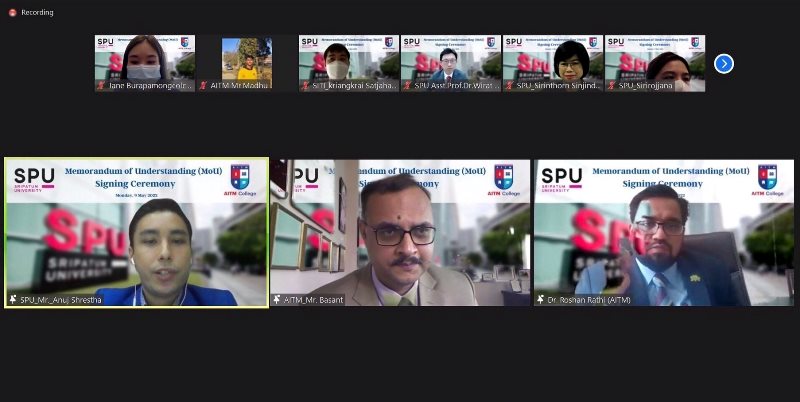Click the SITI_kriangkrai name label
800x402 pixels.
[355, 86]
